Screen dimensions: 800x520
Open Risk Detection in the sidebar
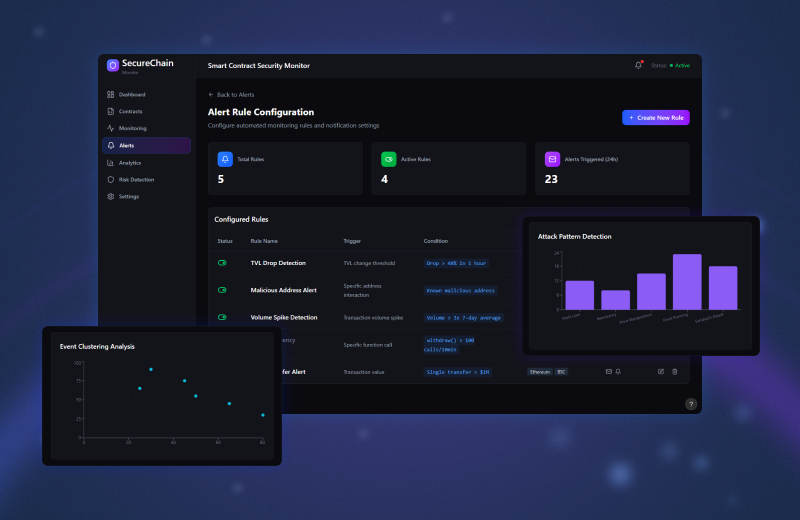coord(136,179)
